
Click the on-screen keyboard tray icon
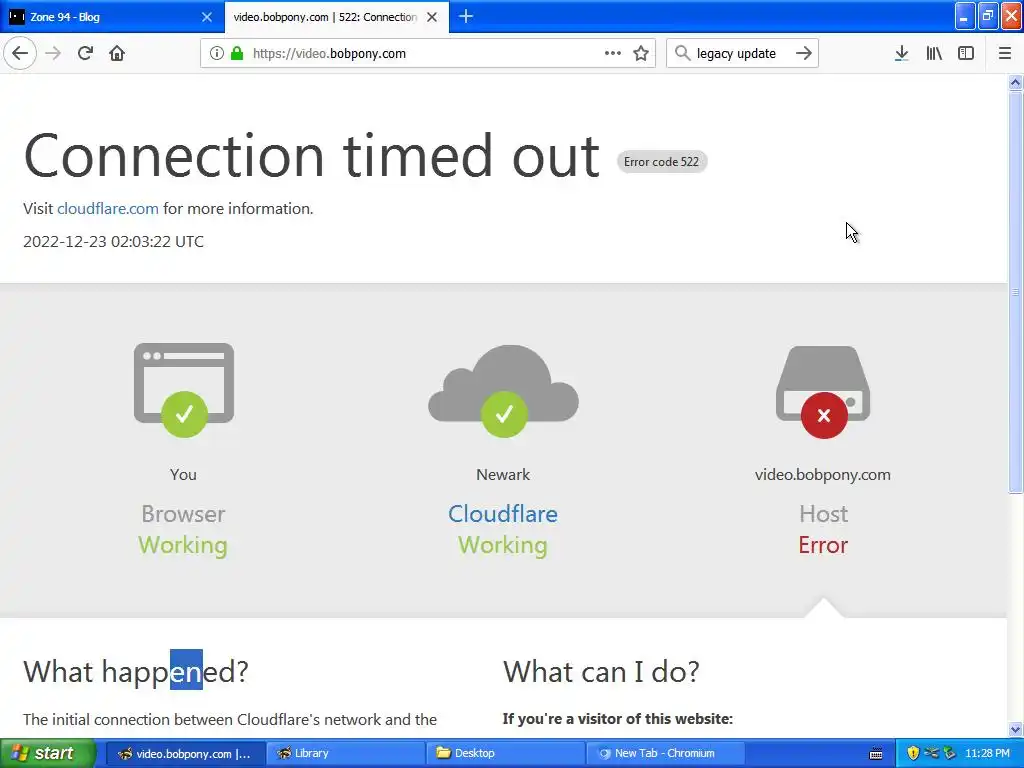[876, 754]
